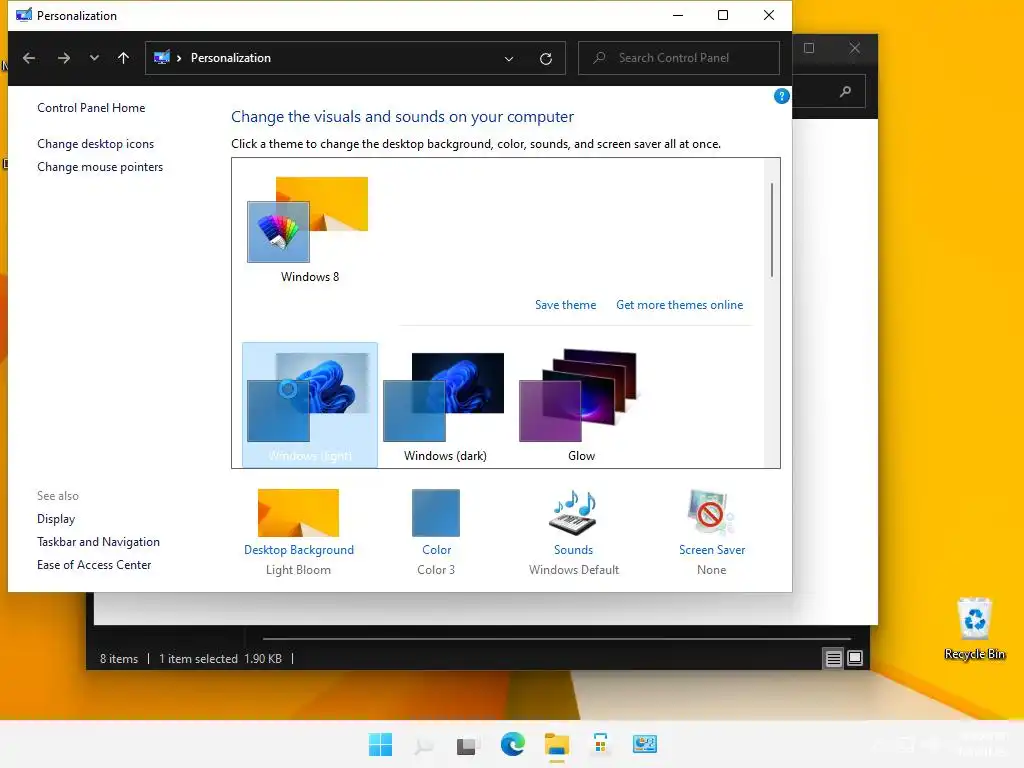Screen dimensions: 1024x768
Task: Click the Screen Saver label link
Action: [x=712, y=550]
